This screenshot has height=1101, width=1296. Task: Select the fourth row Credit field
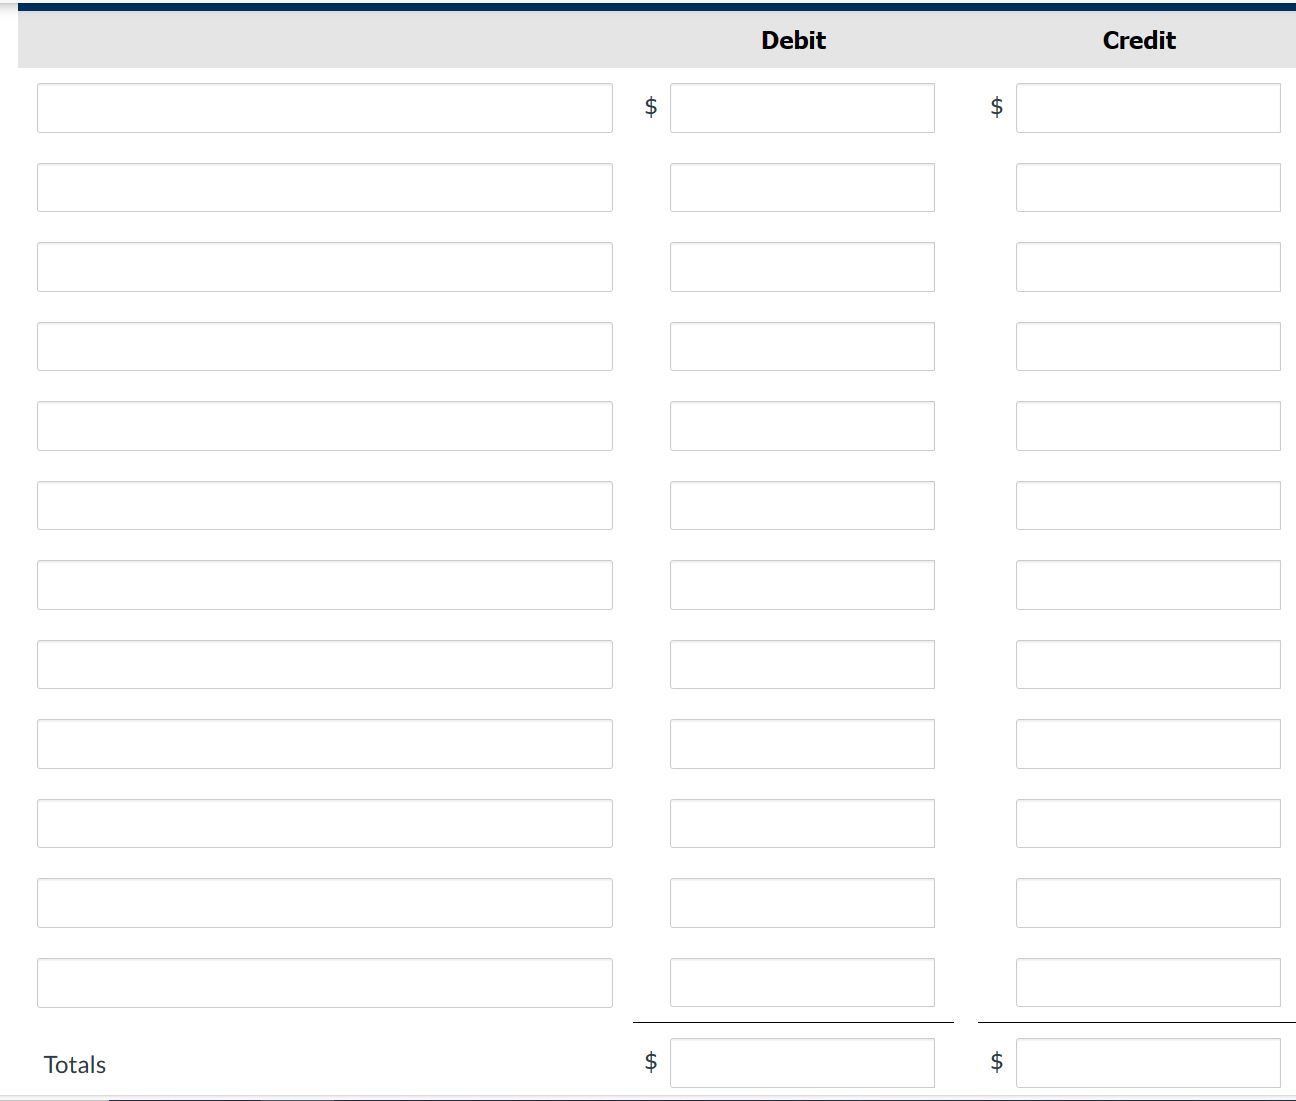[x=1148, y=346]
